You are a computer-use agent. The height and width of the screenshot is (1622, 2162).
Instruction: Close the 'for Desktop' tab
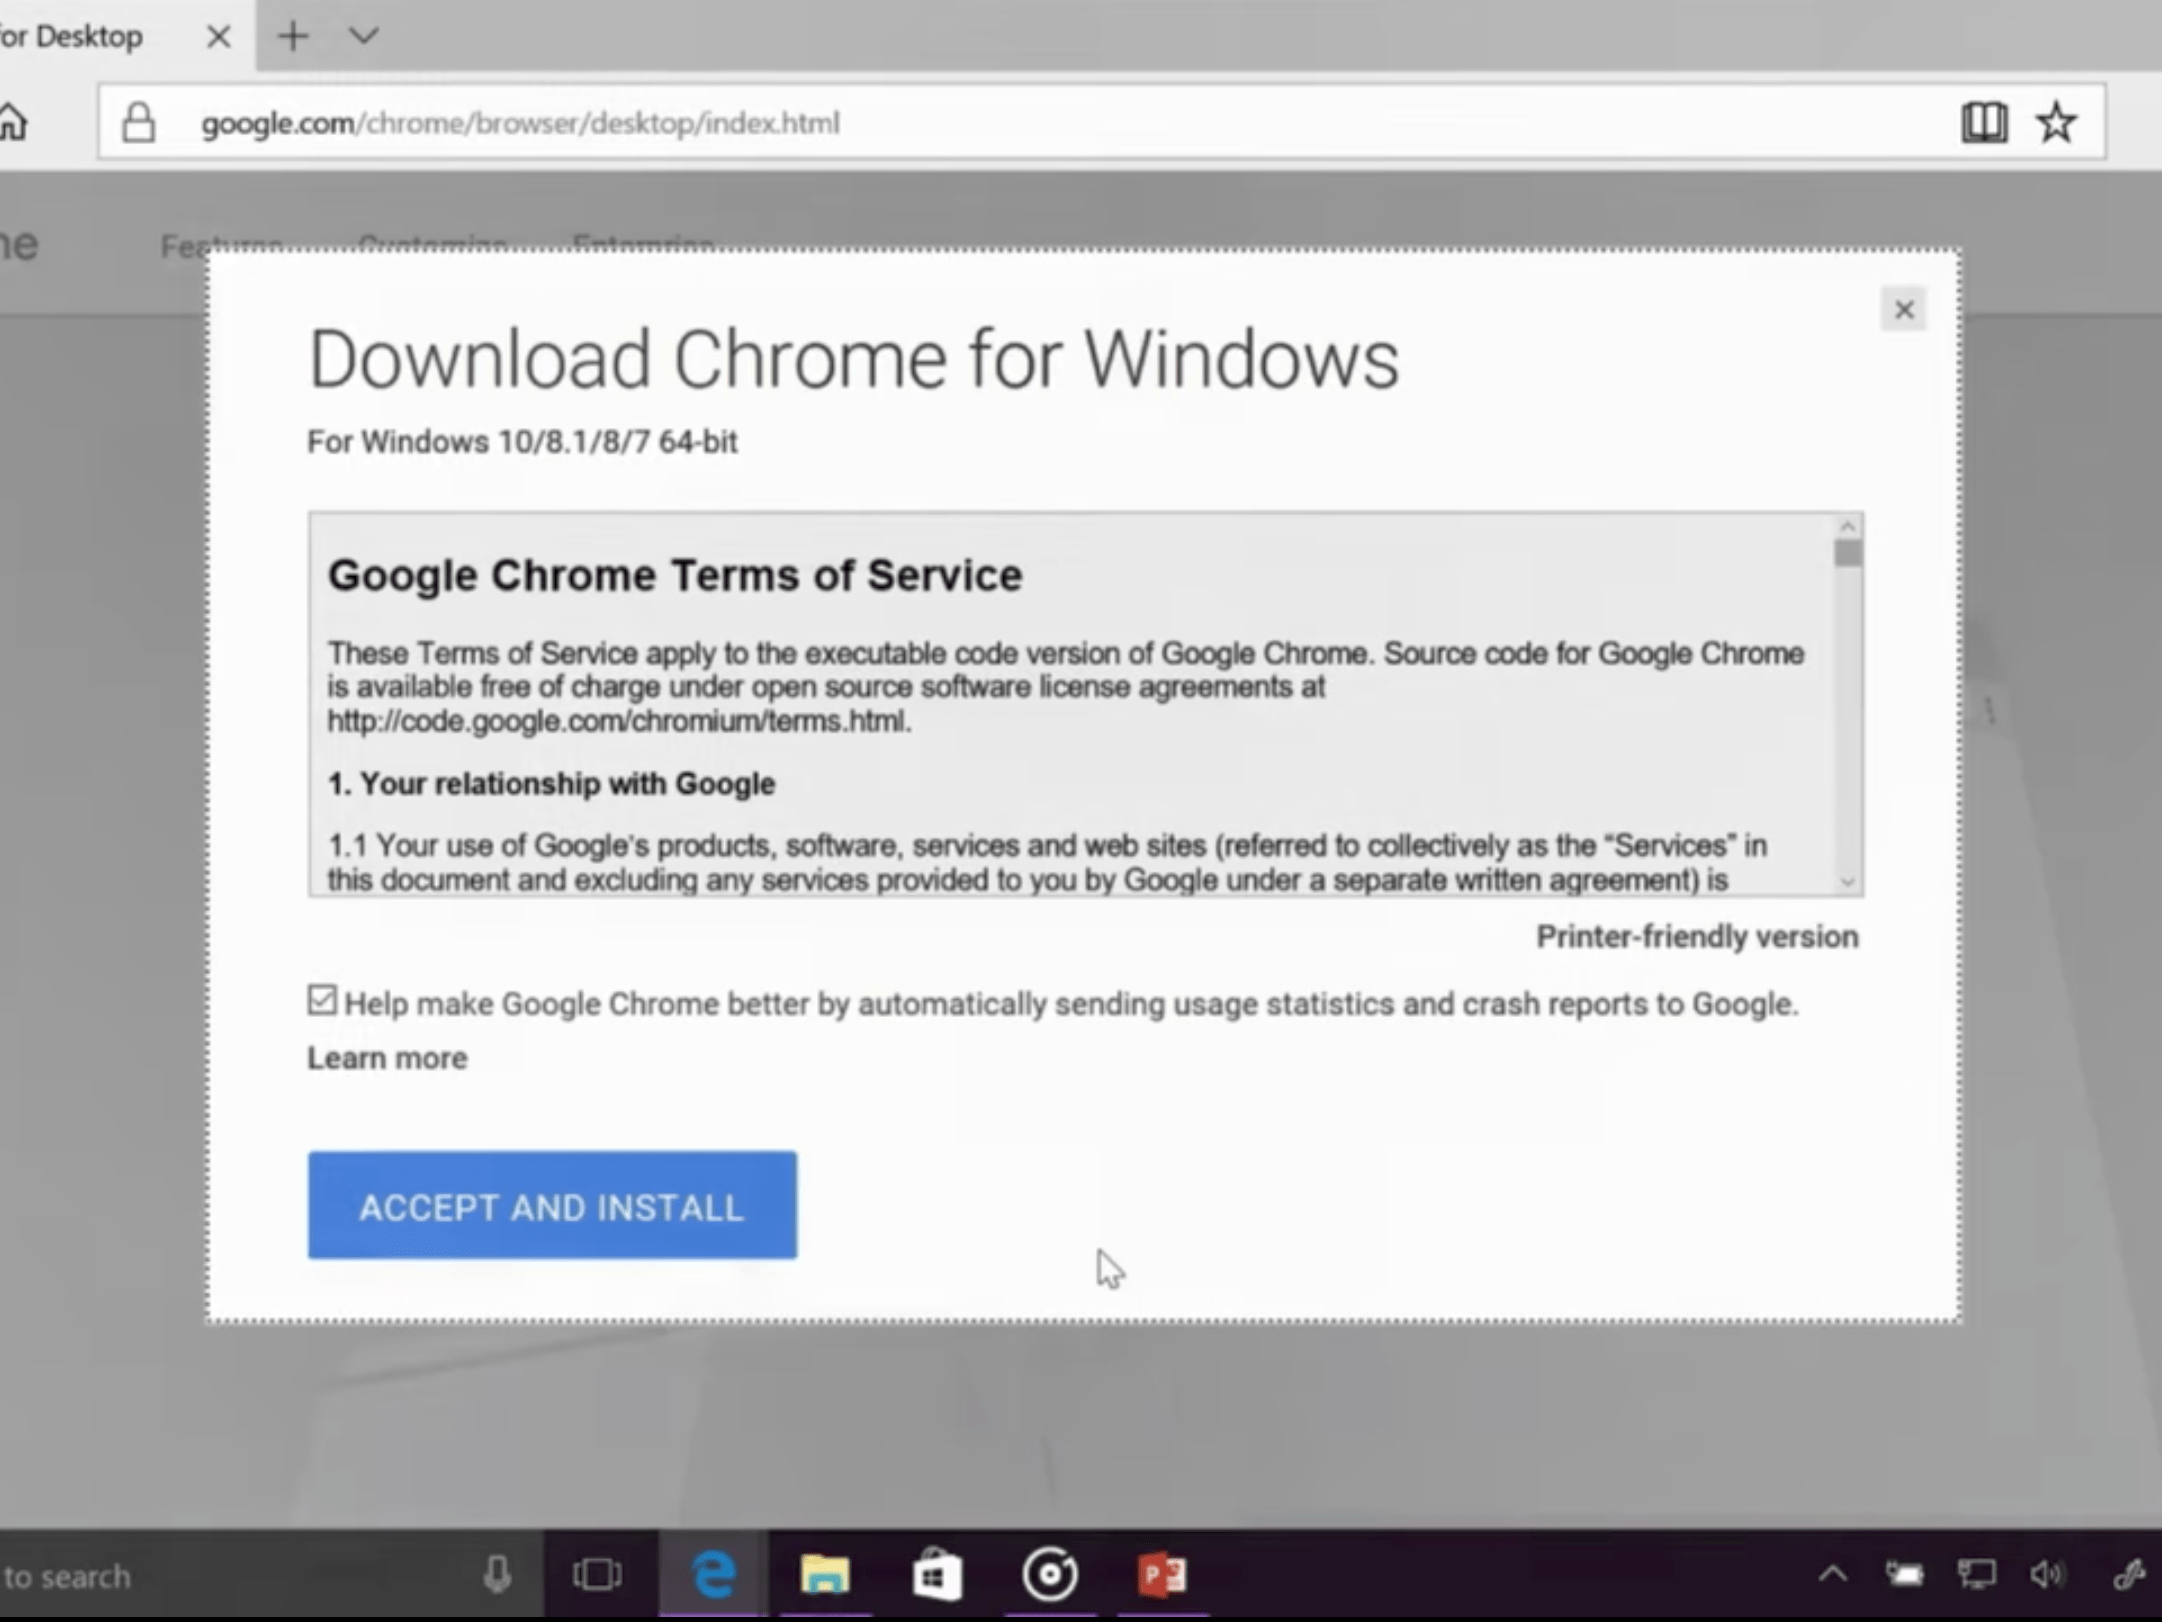coord(218,37)
